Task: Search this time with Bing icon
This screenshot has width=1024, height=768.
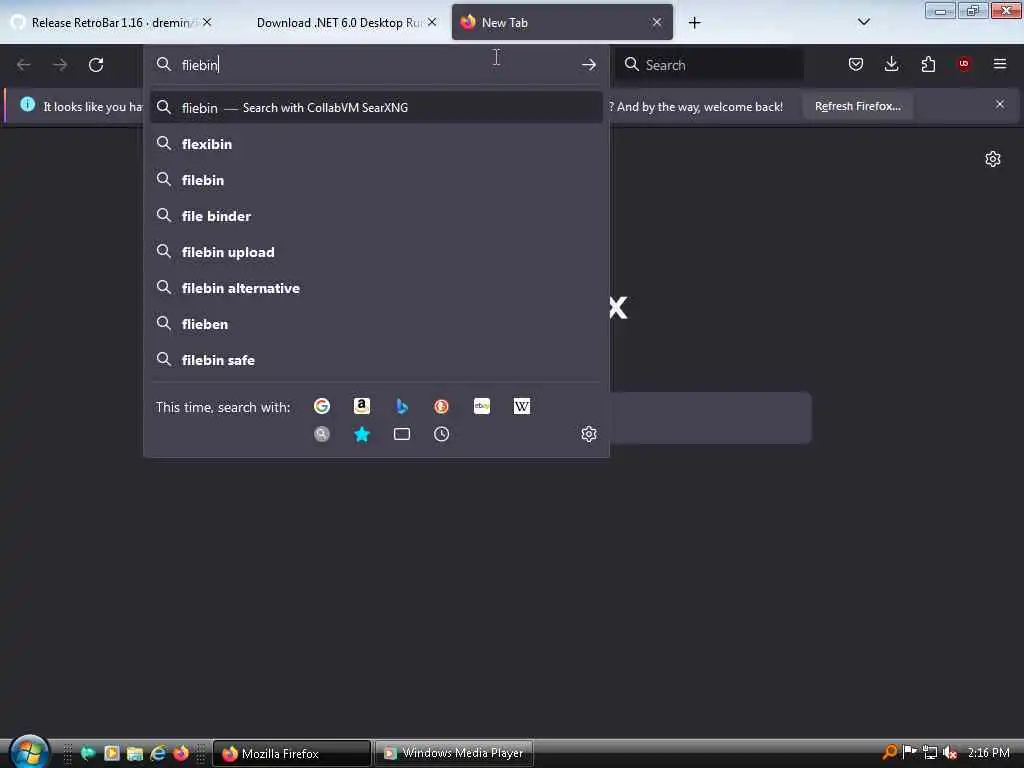Action: click(402, 406)
